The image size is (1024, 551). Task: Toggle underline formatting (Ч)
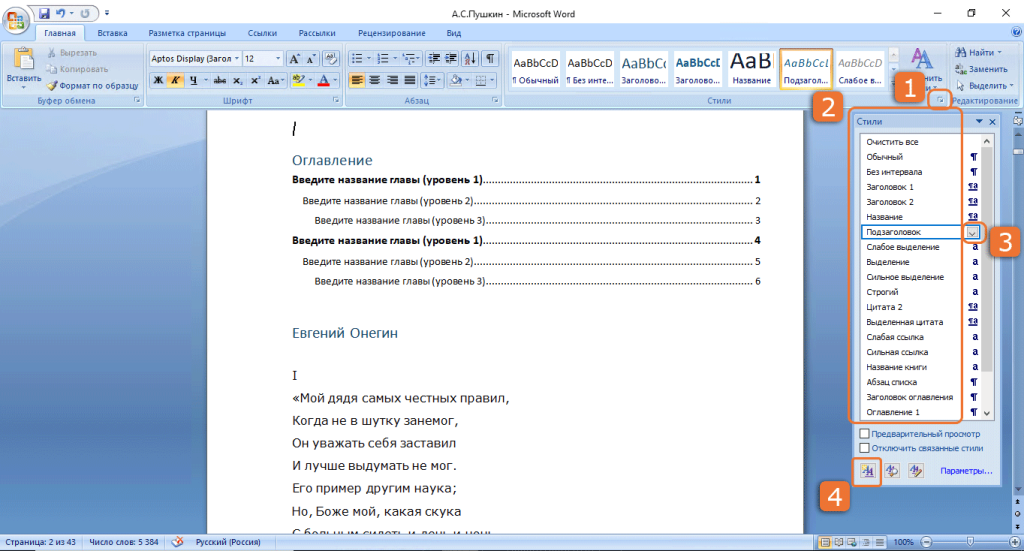pyautogui.click(x=193, y=80)
